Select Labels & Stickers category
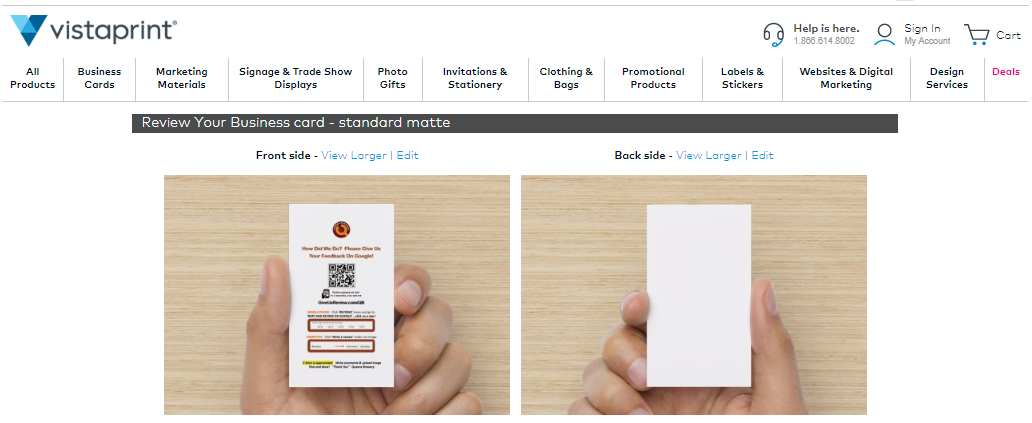The height and width of the screenshot is (423, 1032). point(742,78)
